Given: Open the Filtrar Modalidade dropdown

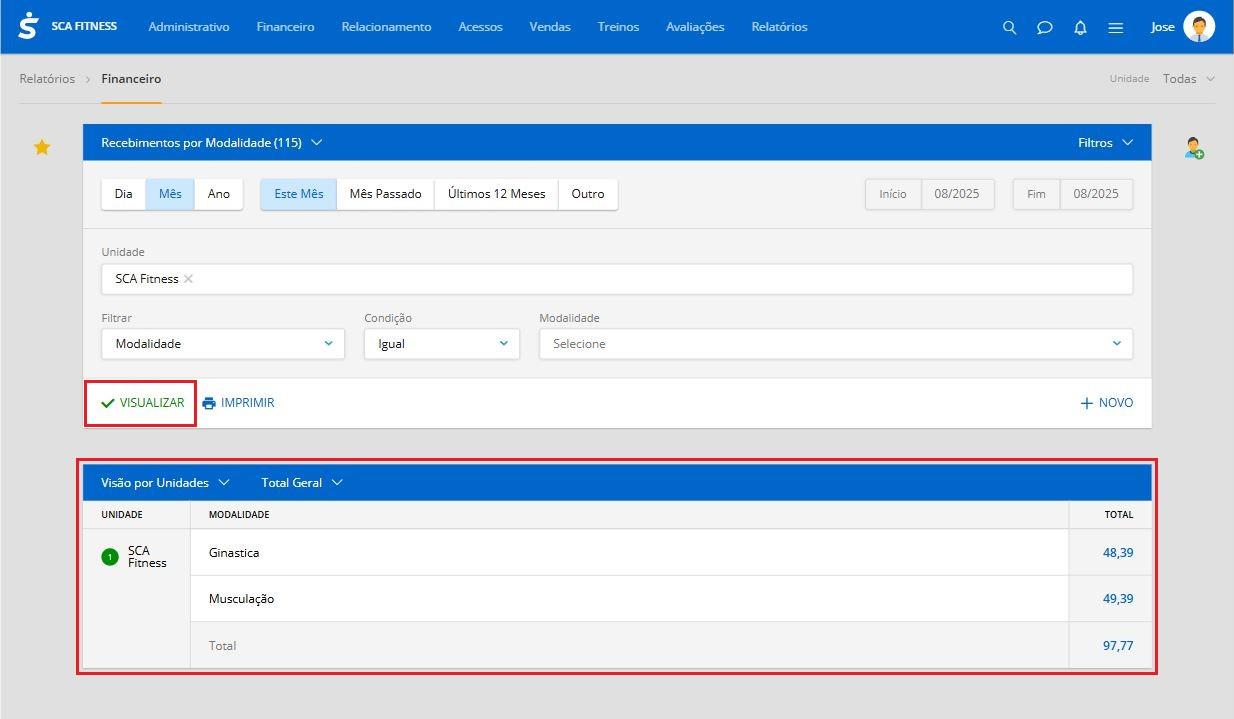Looking at the screenshot, I should pyautogui.click(x=223, y=344).
